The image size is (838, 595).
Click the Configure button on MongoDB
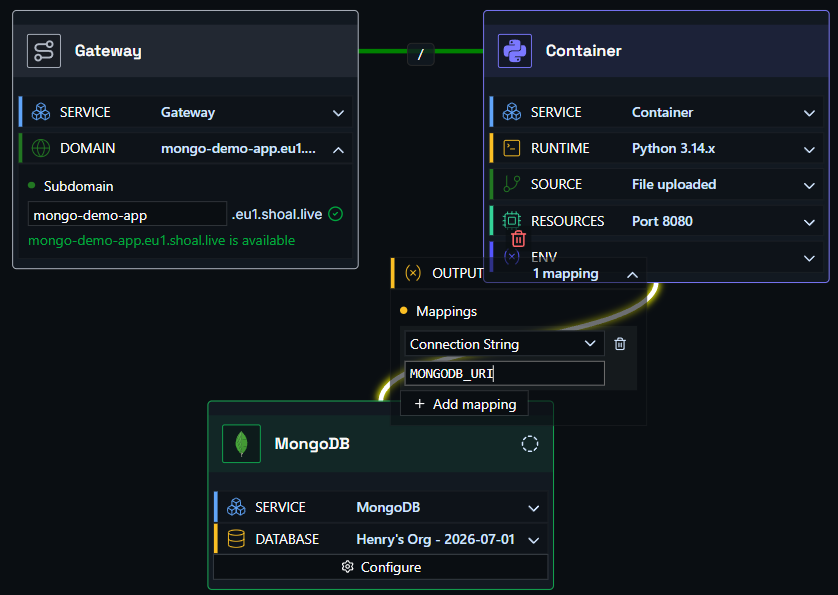click(x=381, y=567)
